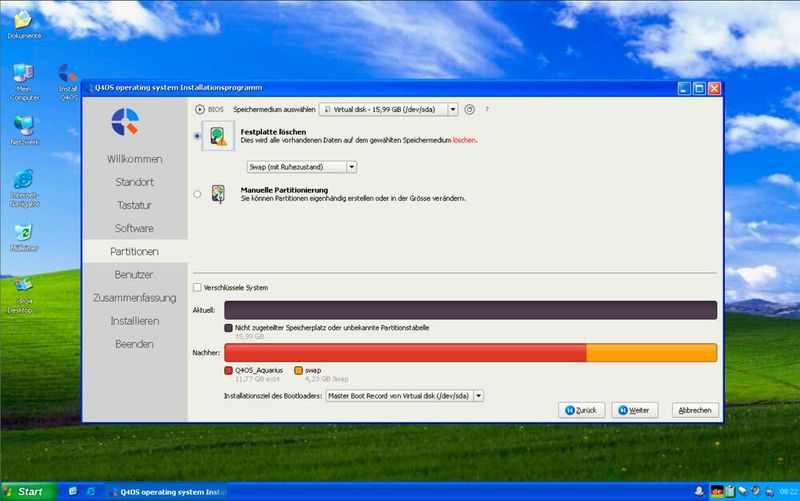Select the Partitionen step
Viewport: 800px width, 501px height.
[x=135, y=252]
